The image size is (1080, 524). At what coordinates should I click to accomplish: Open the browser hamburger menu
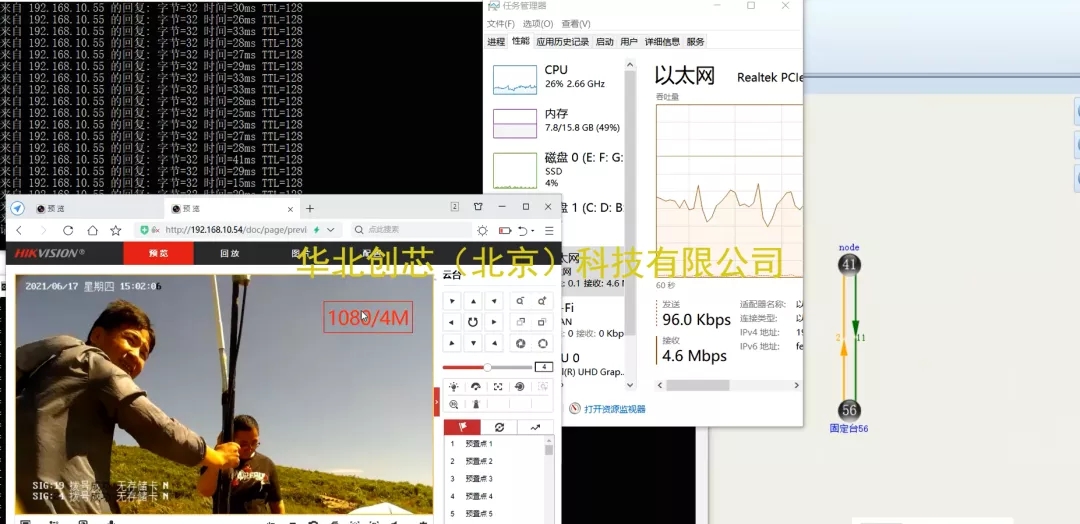[549, 230]
